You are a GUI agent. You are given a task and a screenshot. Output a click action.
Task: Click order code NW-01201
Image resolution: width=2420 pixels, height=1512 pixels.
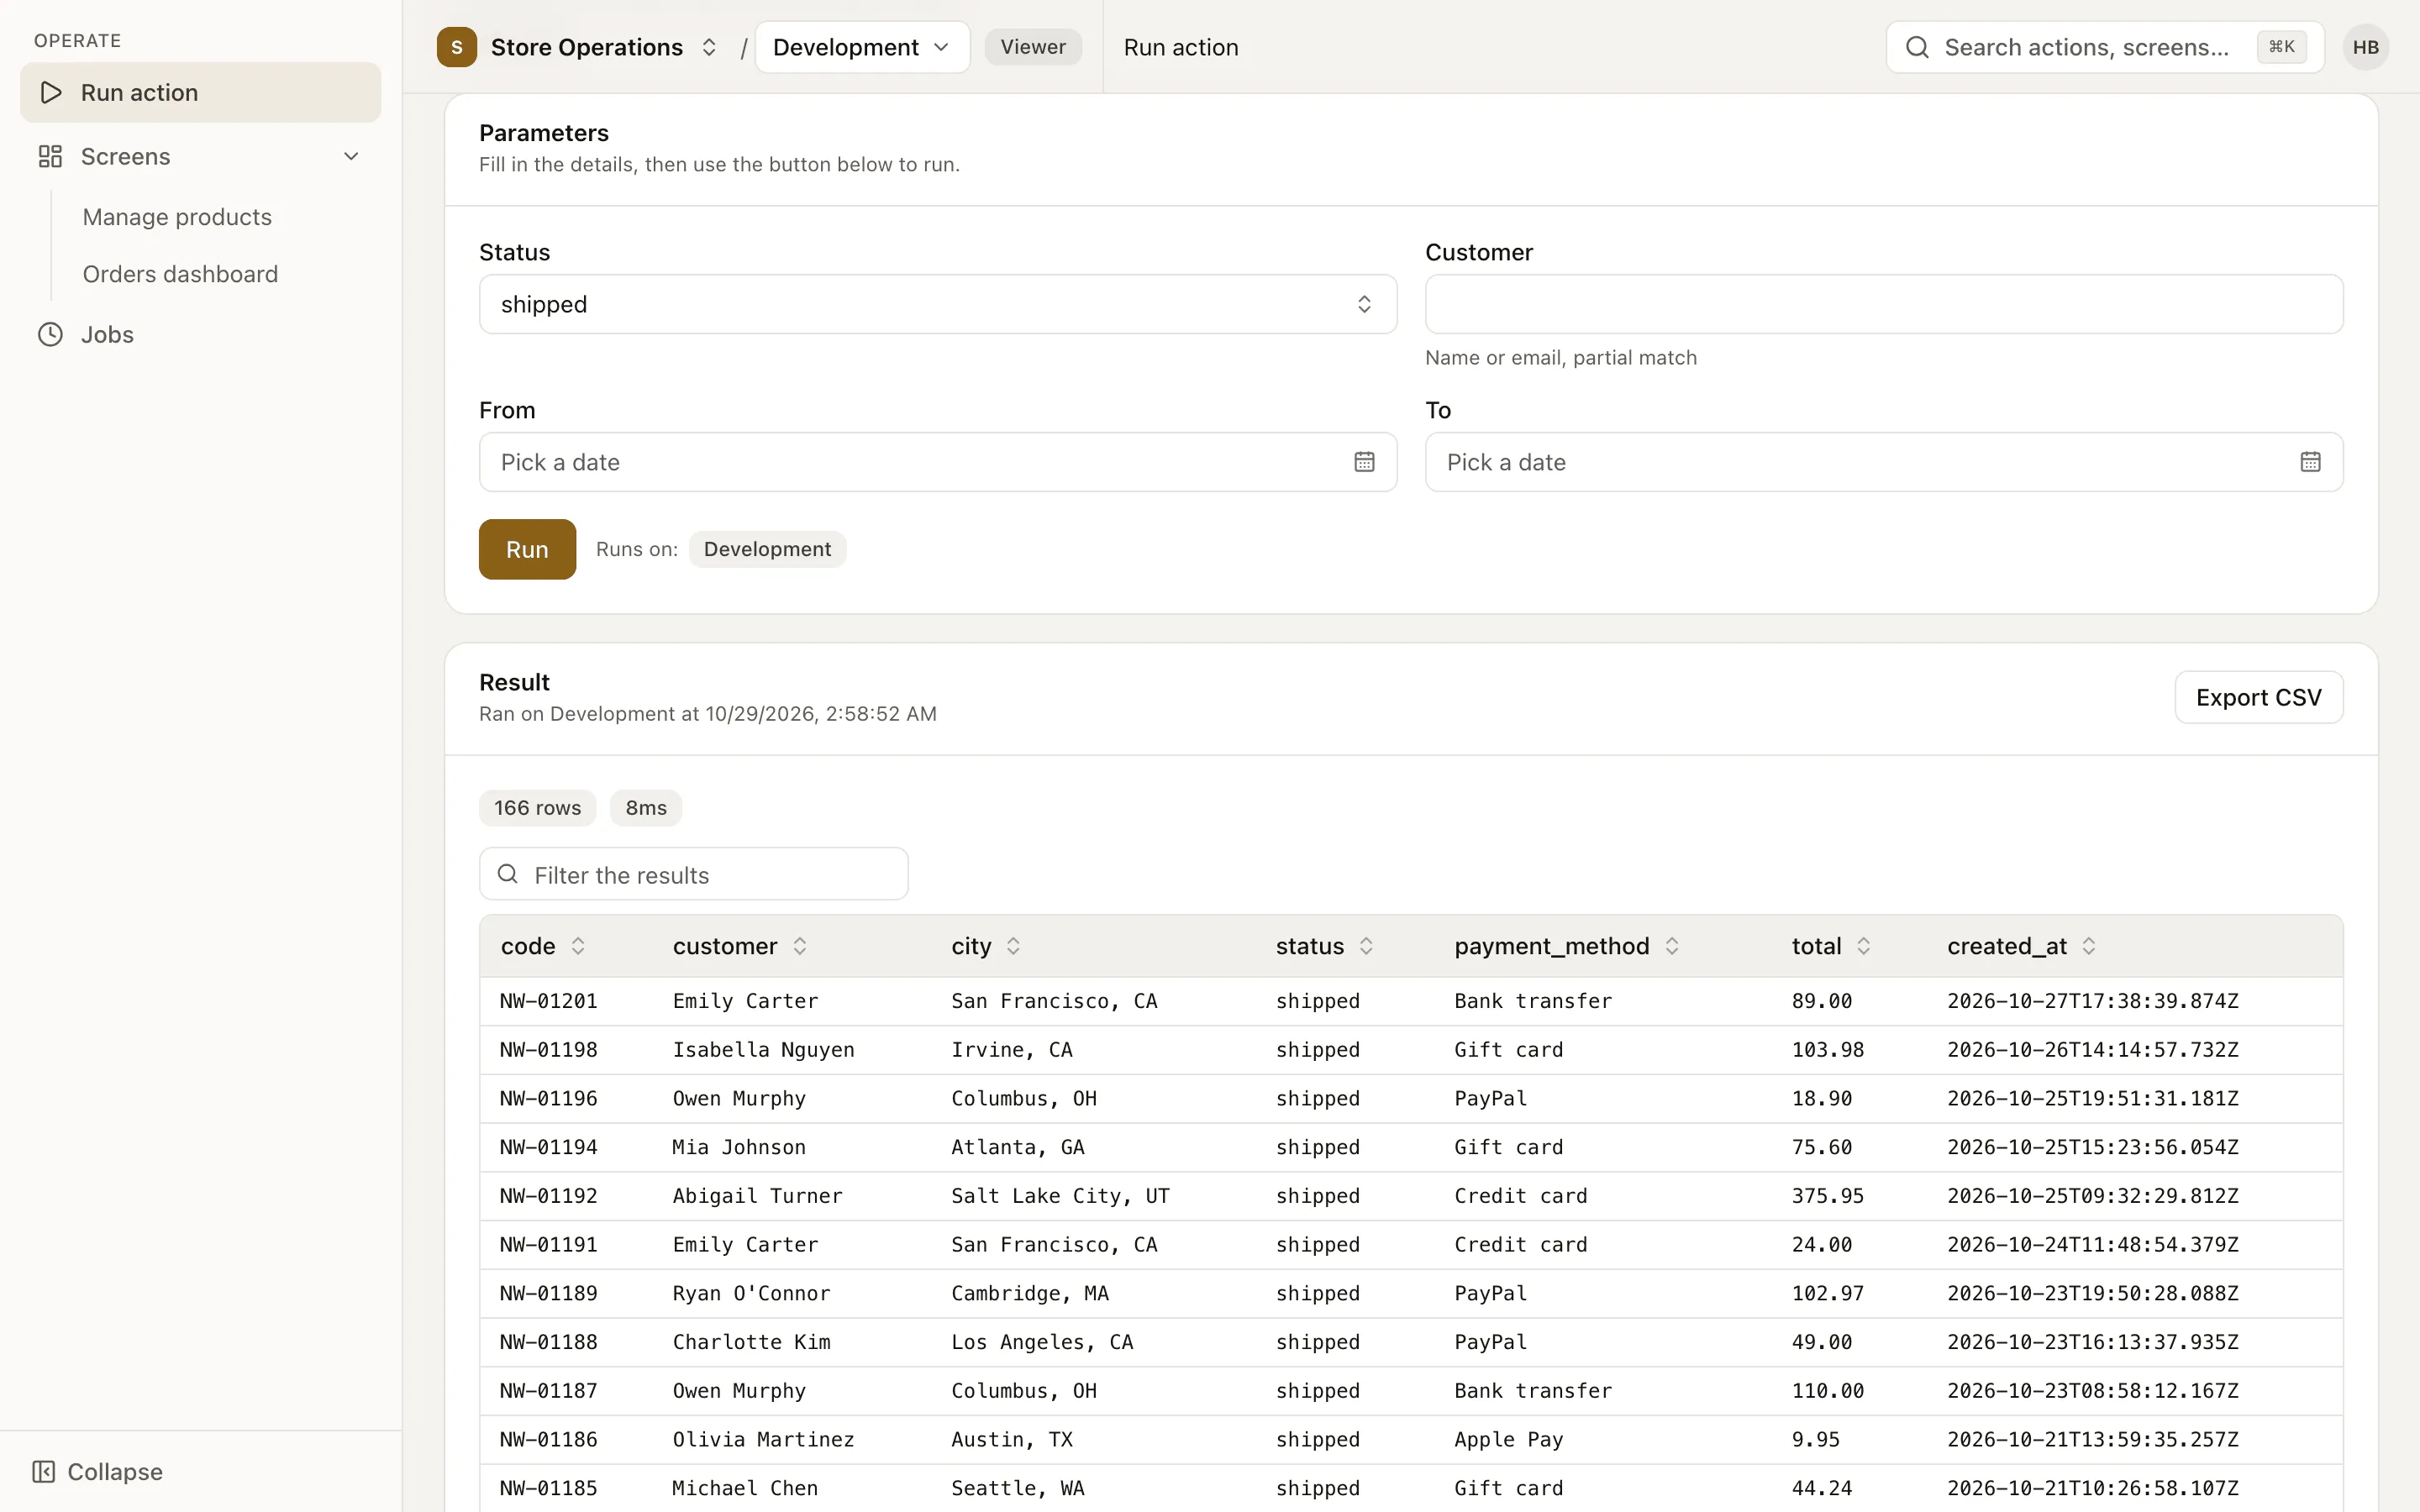[549, 1001]
